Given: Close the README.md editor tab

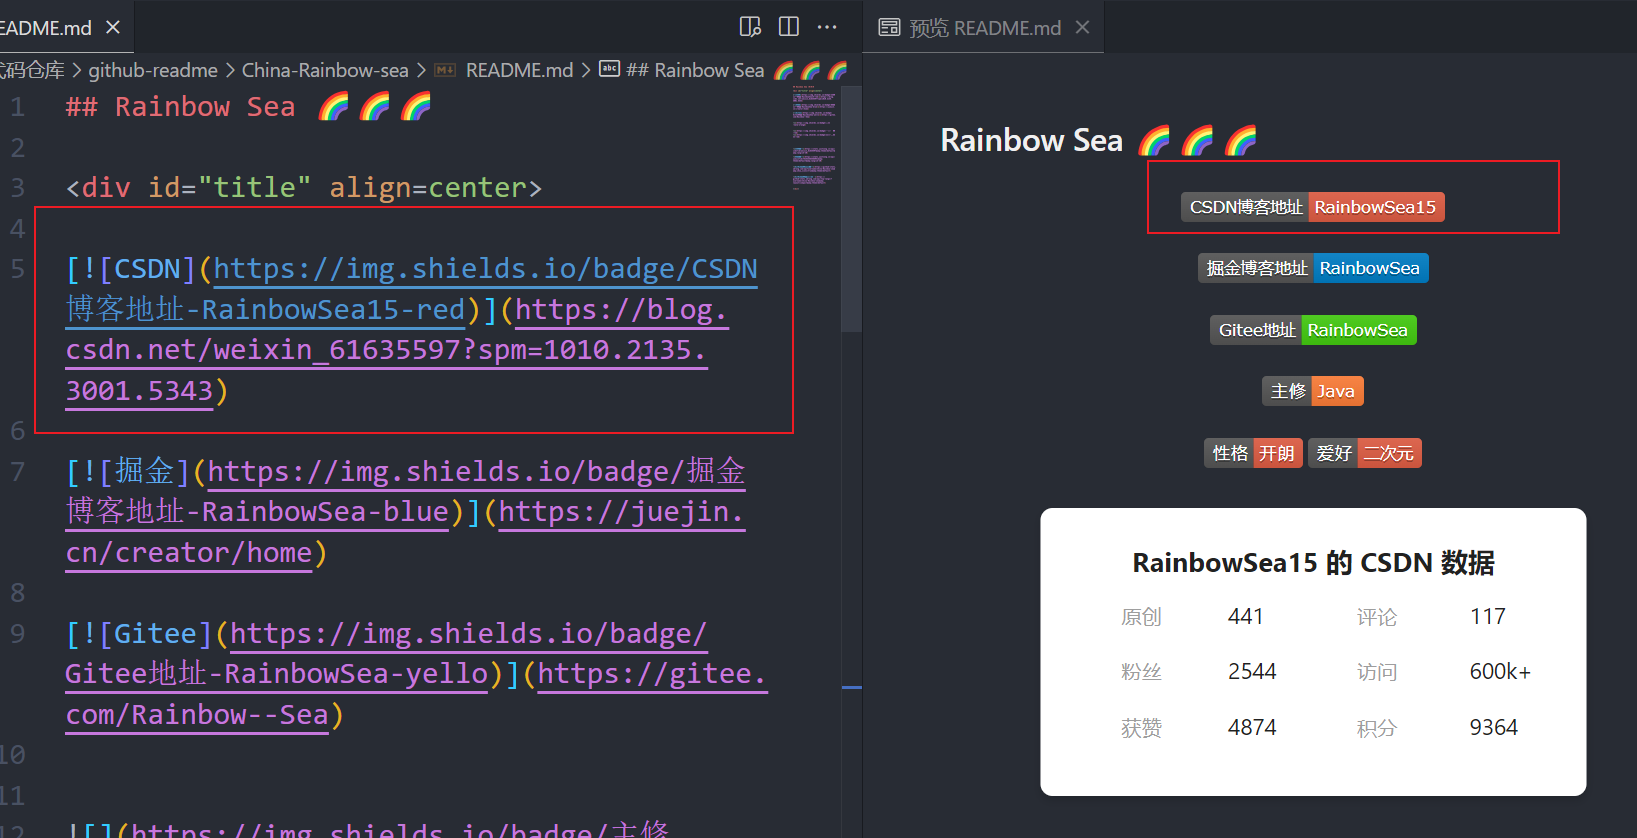Looking at the screenshot, I should [113, 27].
